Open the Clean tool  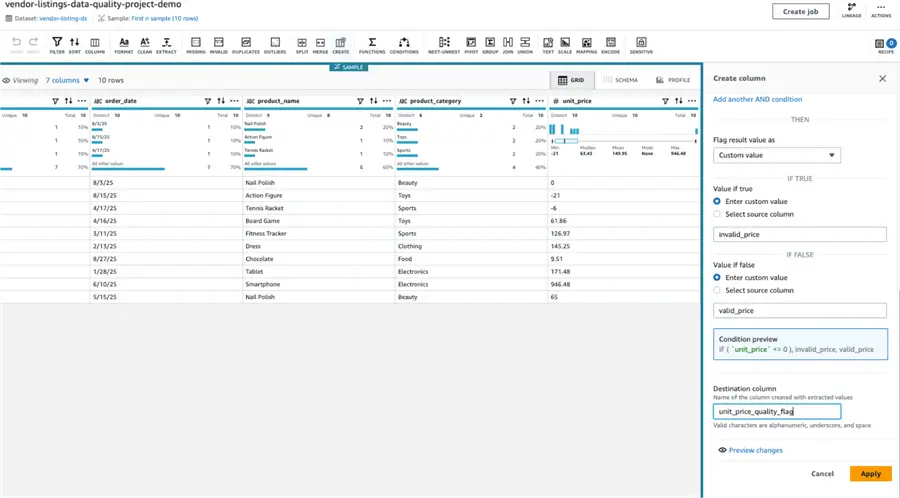coord(145,45)
